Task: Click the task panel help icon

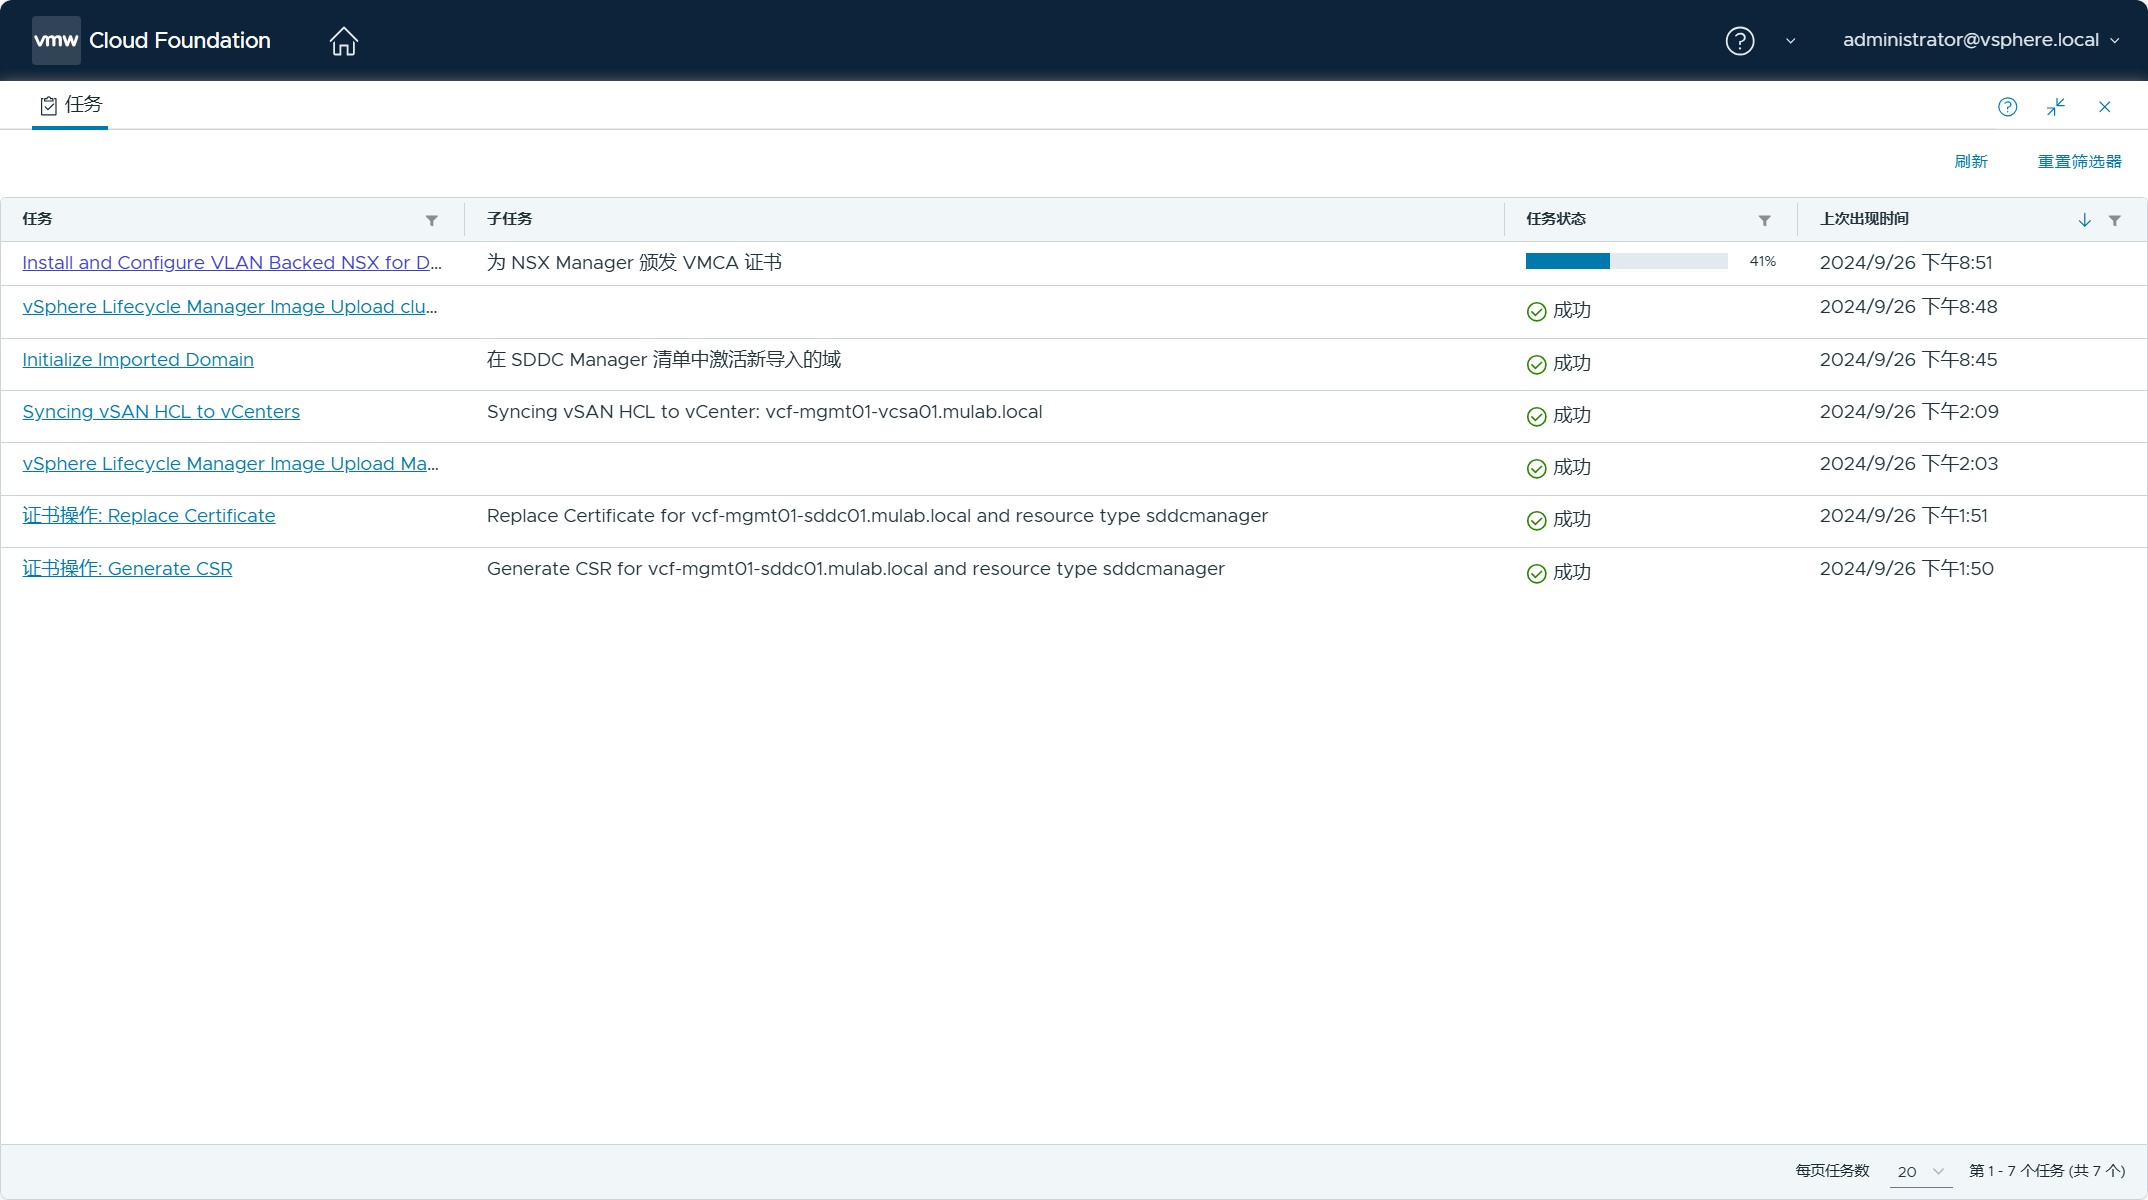Action: (x=2007, y=107)
